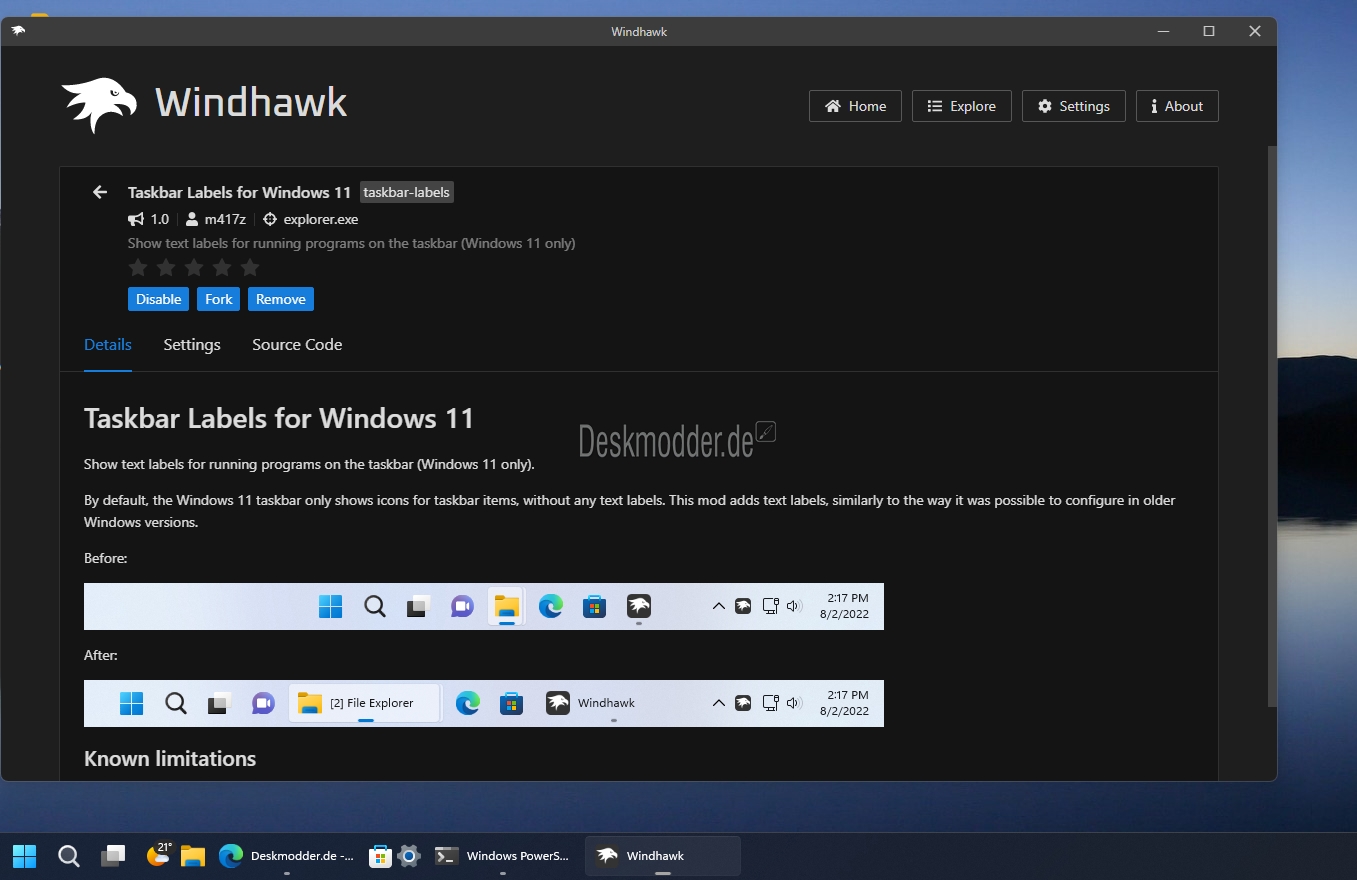
Task: Open the Windows Start menu
Action: [x=24, y=856]
